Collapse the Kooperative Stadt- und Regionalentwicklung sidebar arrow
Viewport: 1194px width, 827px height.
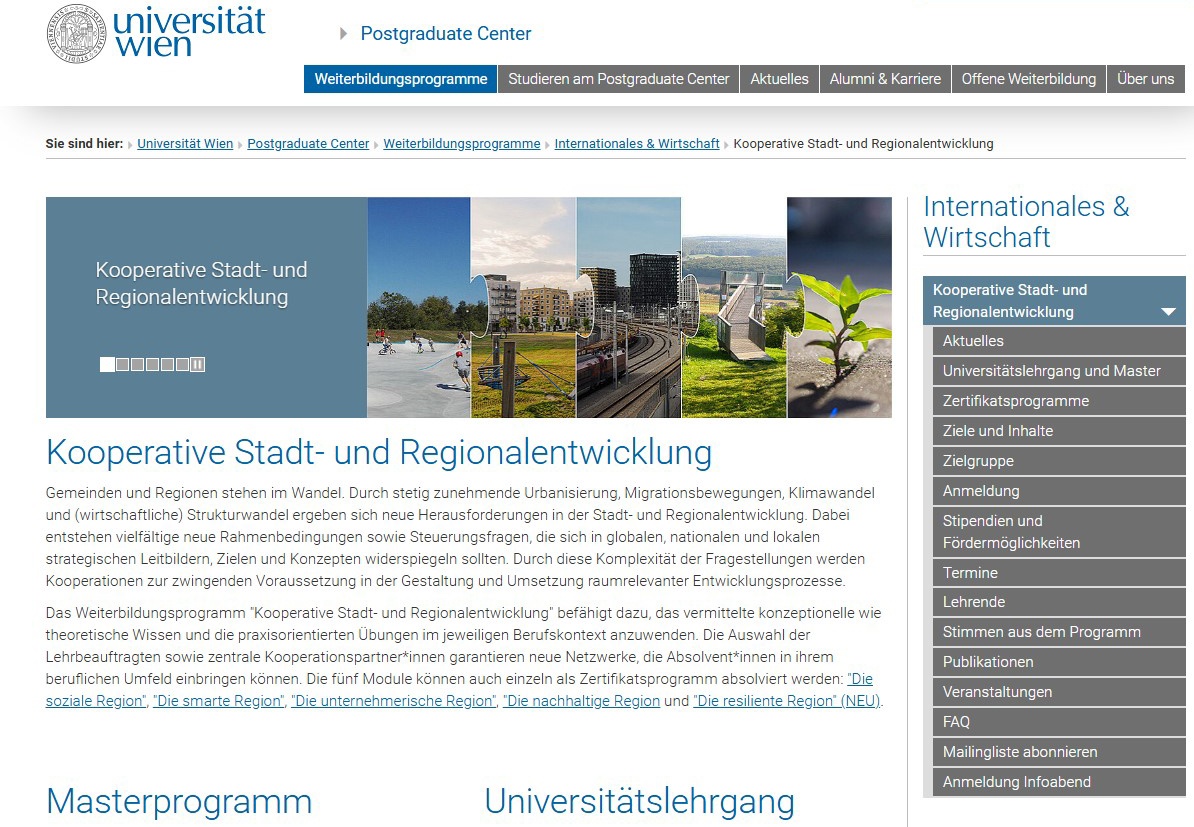[1167, 312]
